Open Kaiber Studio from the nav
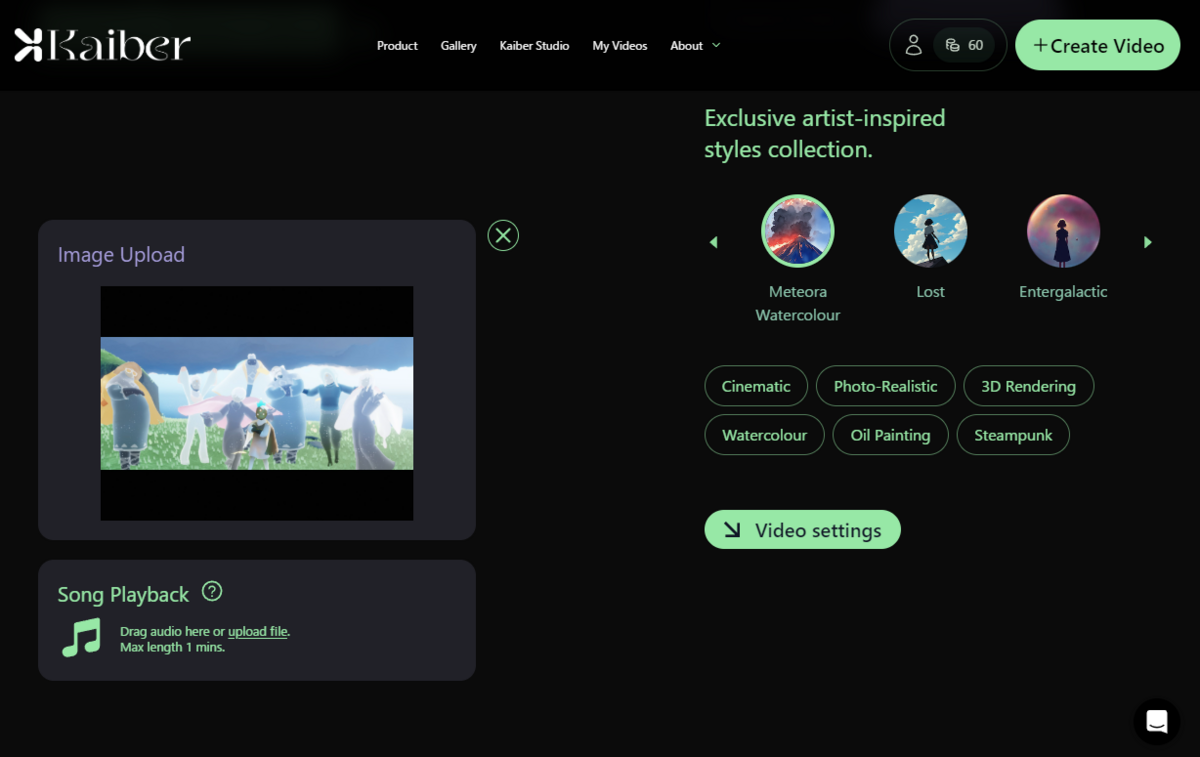Image resolution: width=1200 pixels, height=757 pixels. tap(534, 46)
